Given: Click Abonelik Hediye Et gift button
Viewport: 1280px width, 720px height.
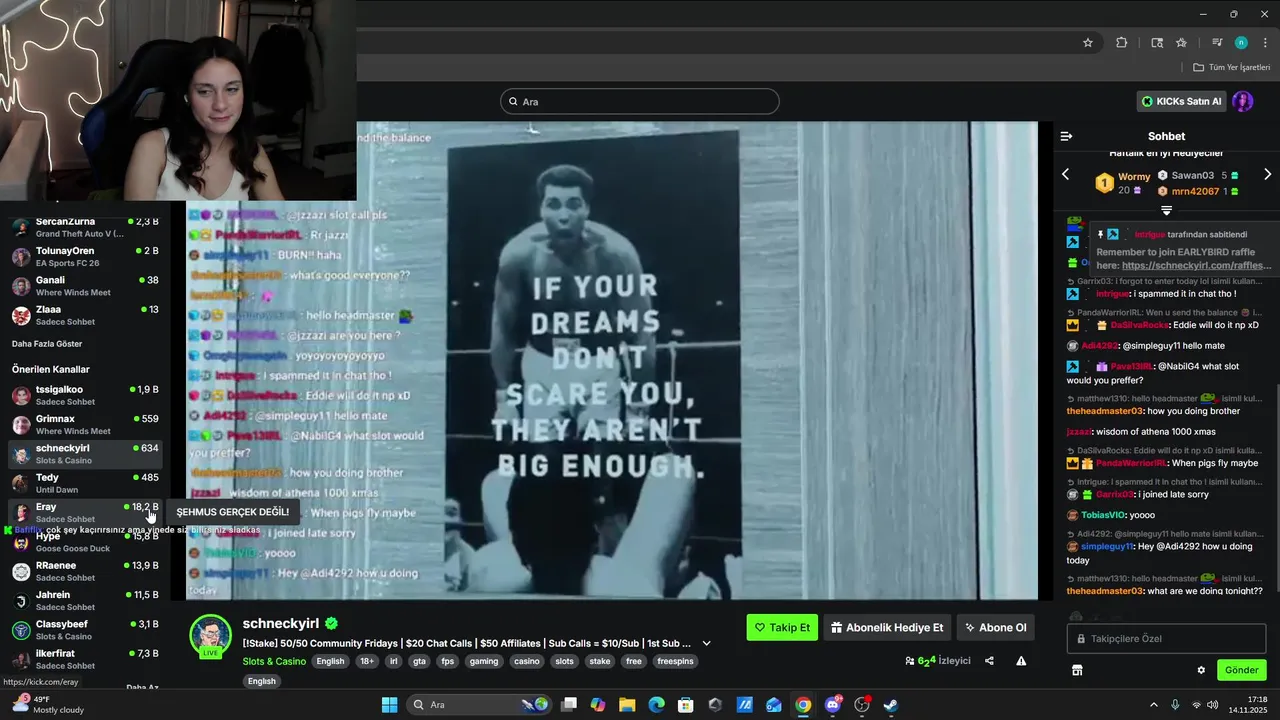Looking at the screenshot, I should pyautogui.click(x=887, y=628).
